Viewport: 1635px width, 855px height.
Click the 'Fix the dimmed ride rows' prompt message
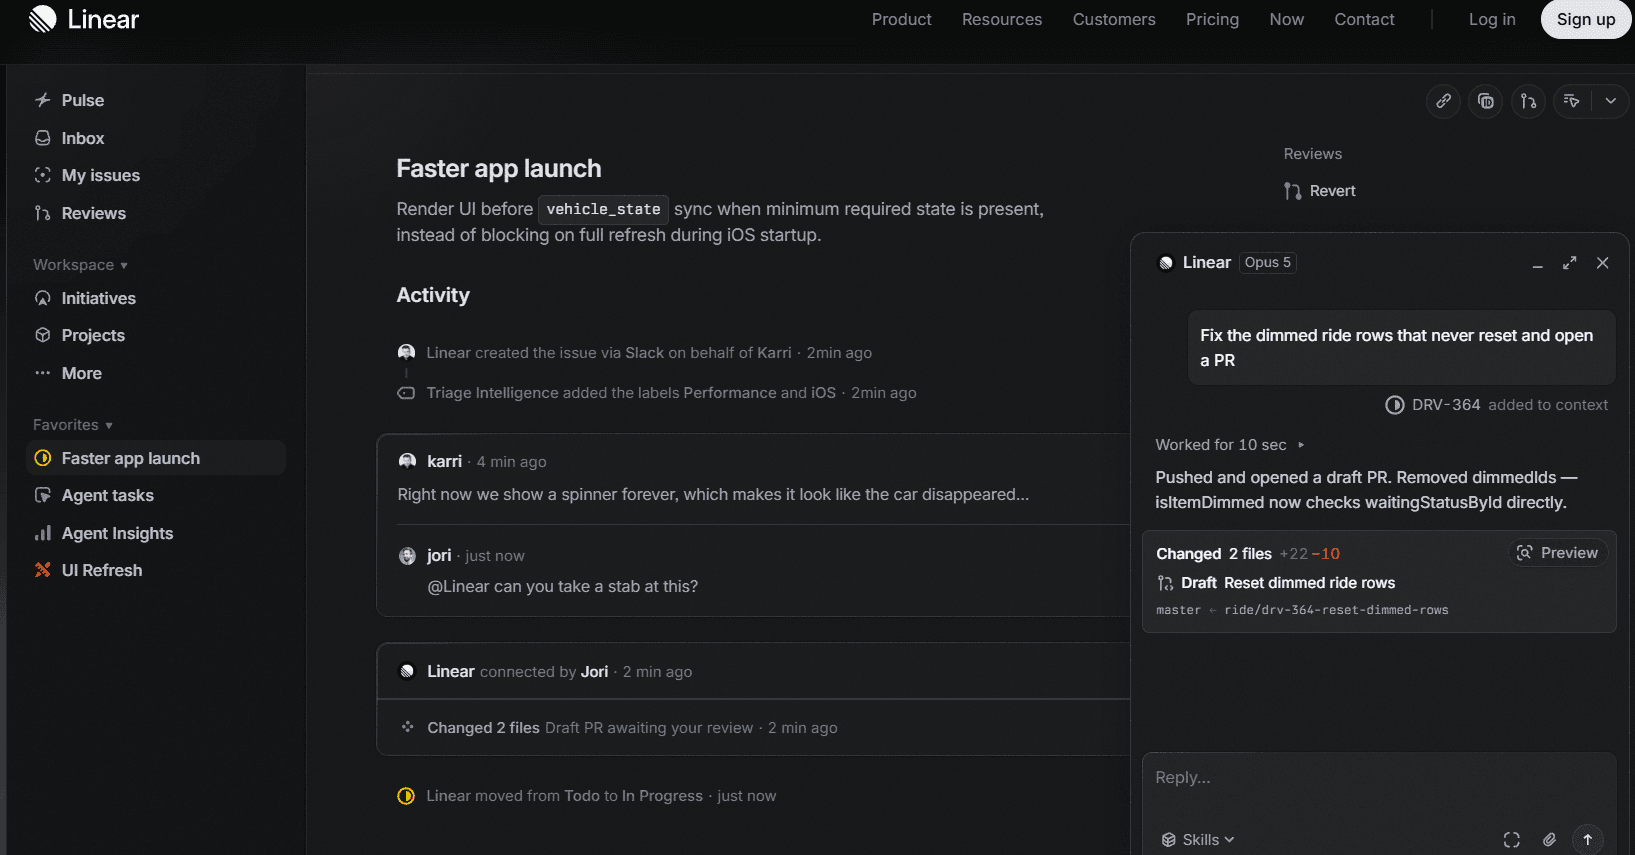(x=1402, y=348)
